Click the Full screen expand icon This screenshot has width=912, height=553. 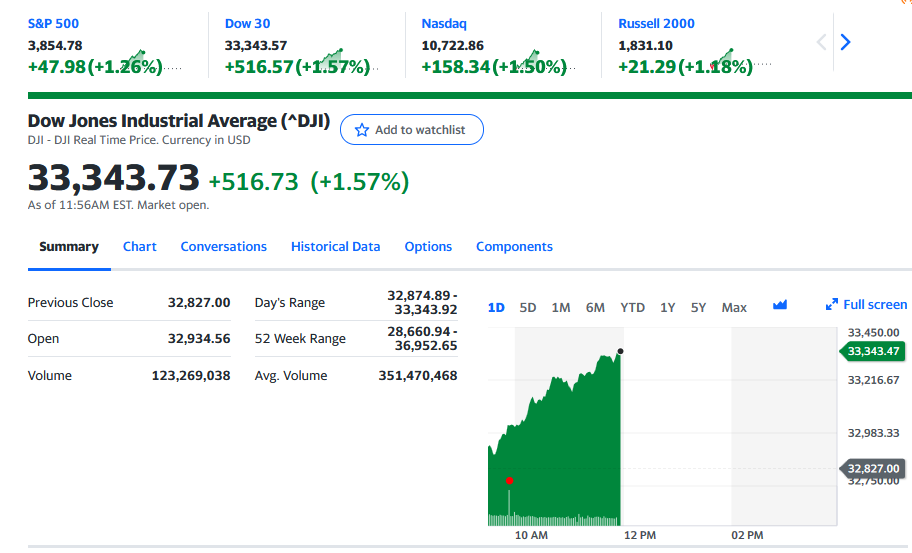coord(832,304)
